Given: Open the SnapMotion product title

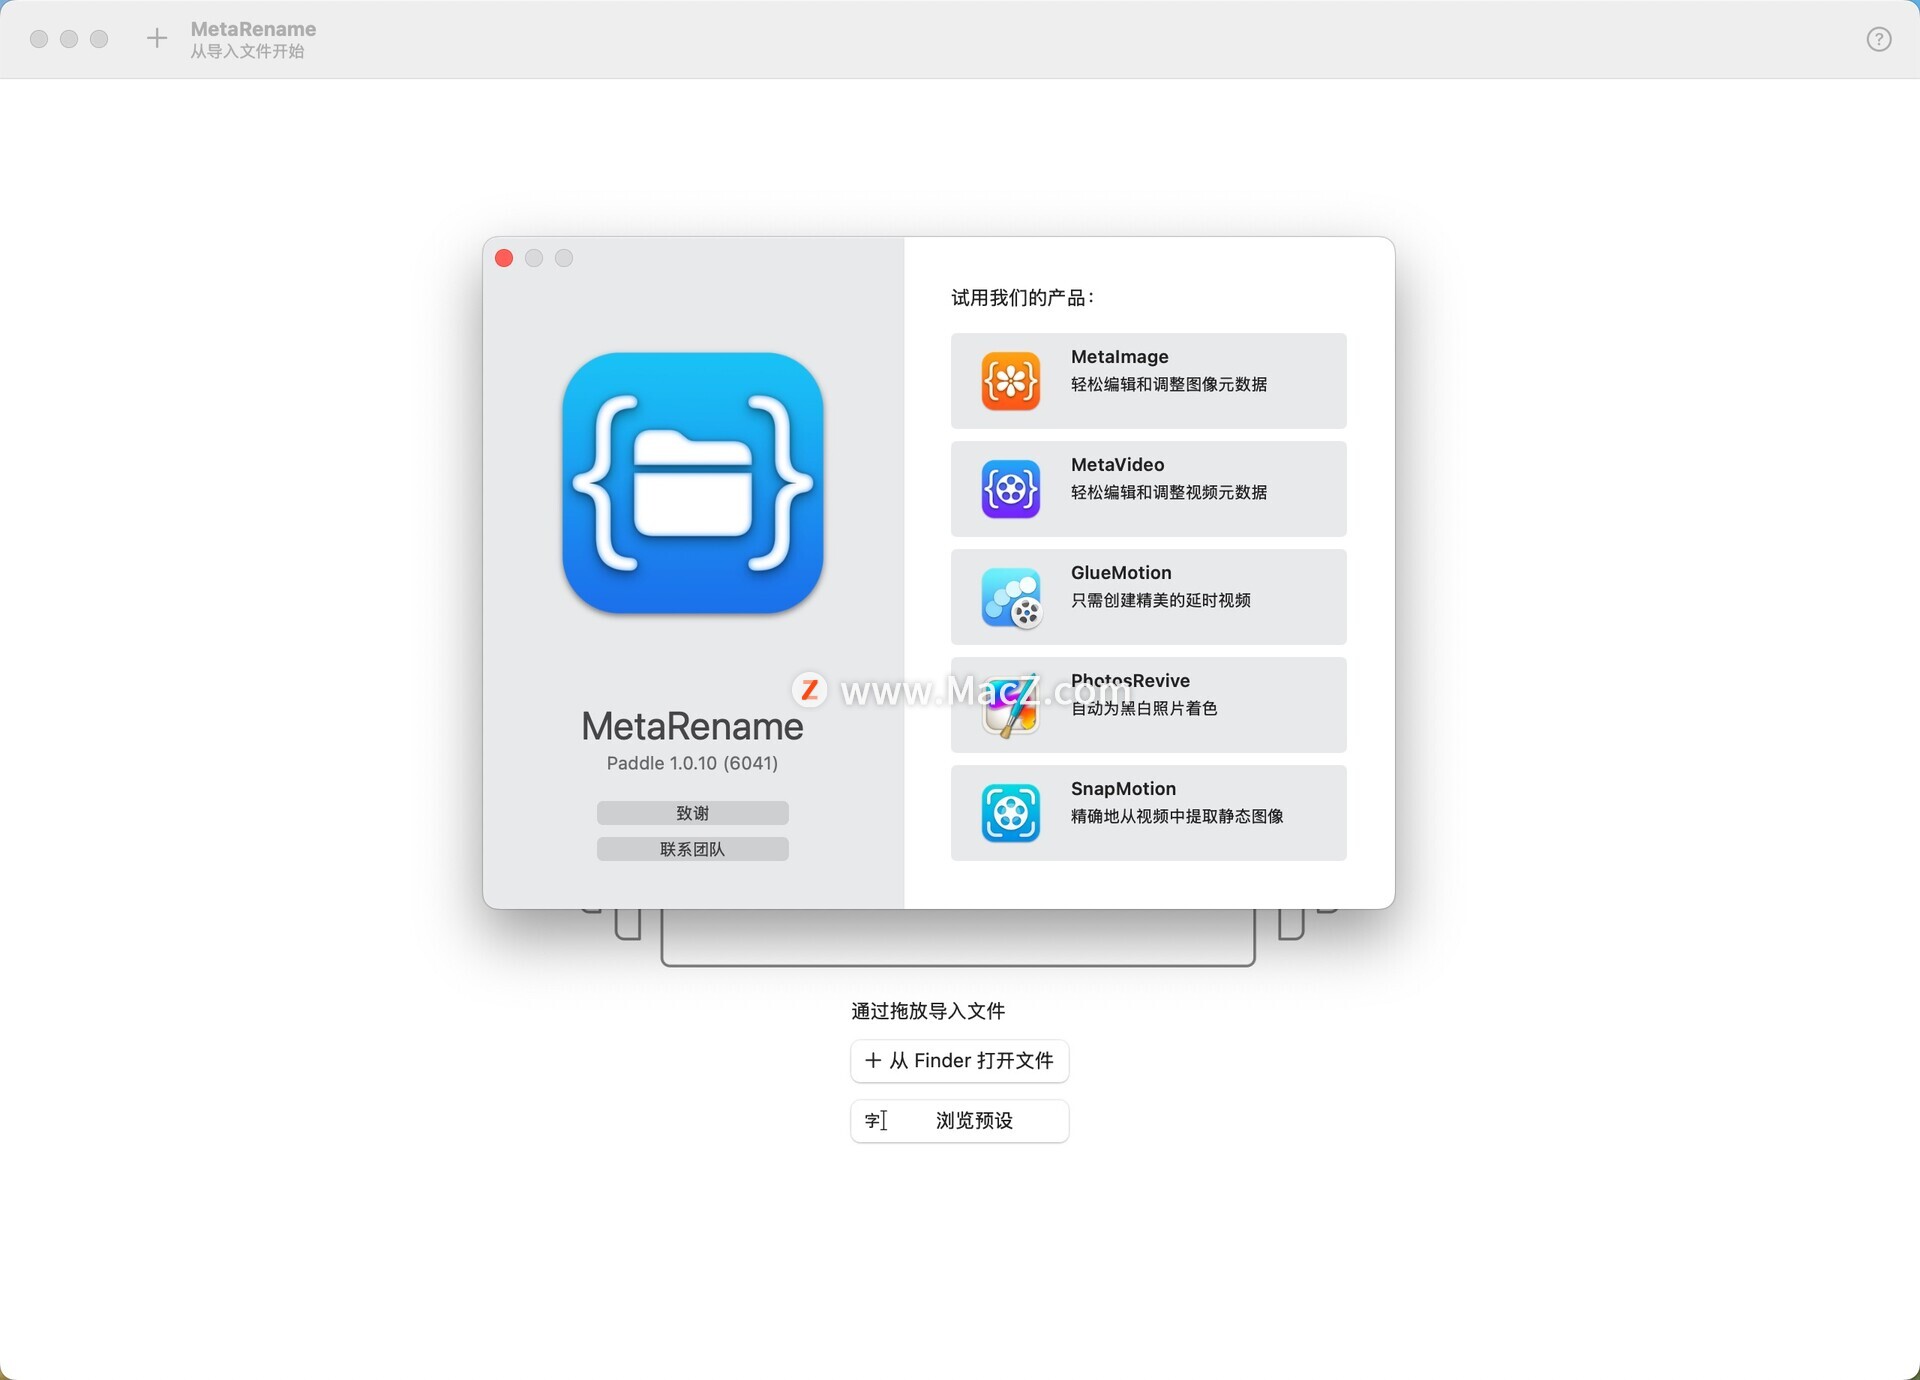Looking at the screenshot, I should [1123, 789].
